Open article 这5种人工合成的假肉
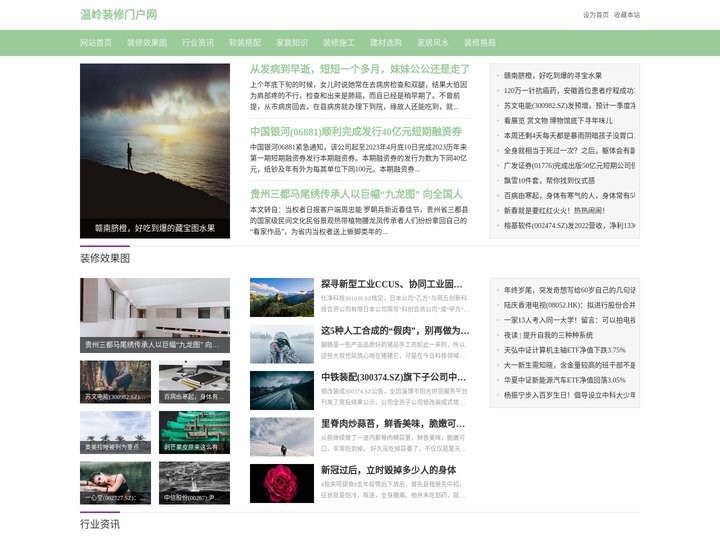 (x=395, y=331)
